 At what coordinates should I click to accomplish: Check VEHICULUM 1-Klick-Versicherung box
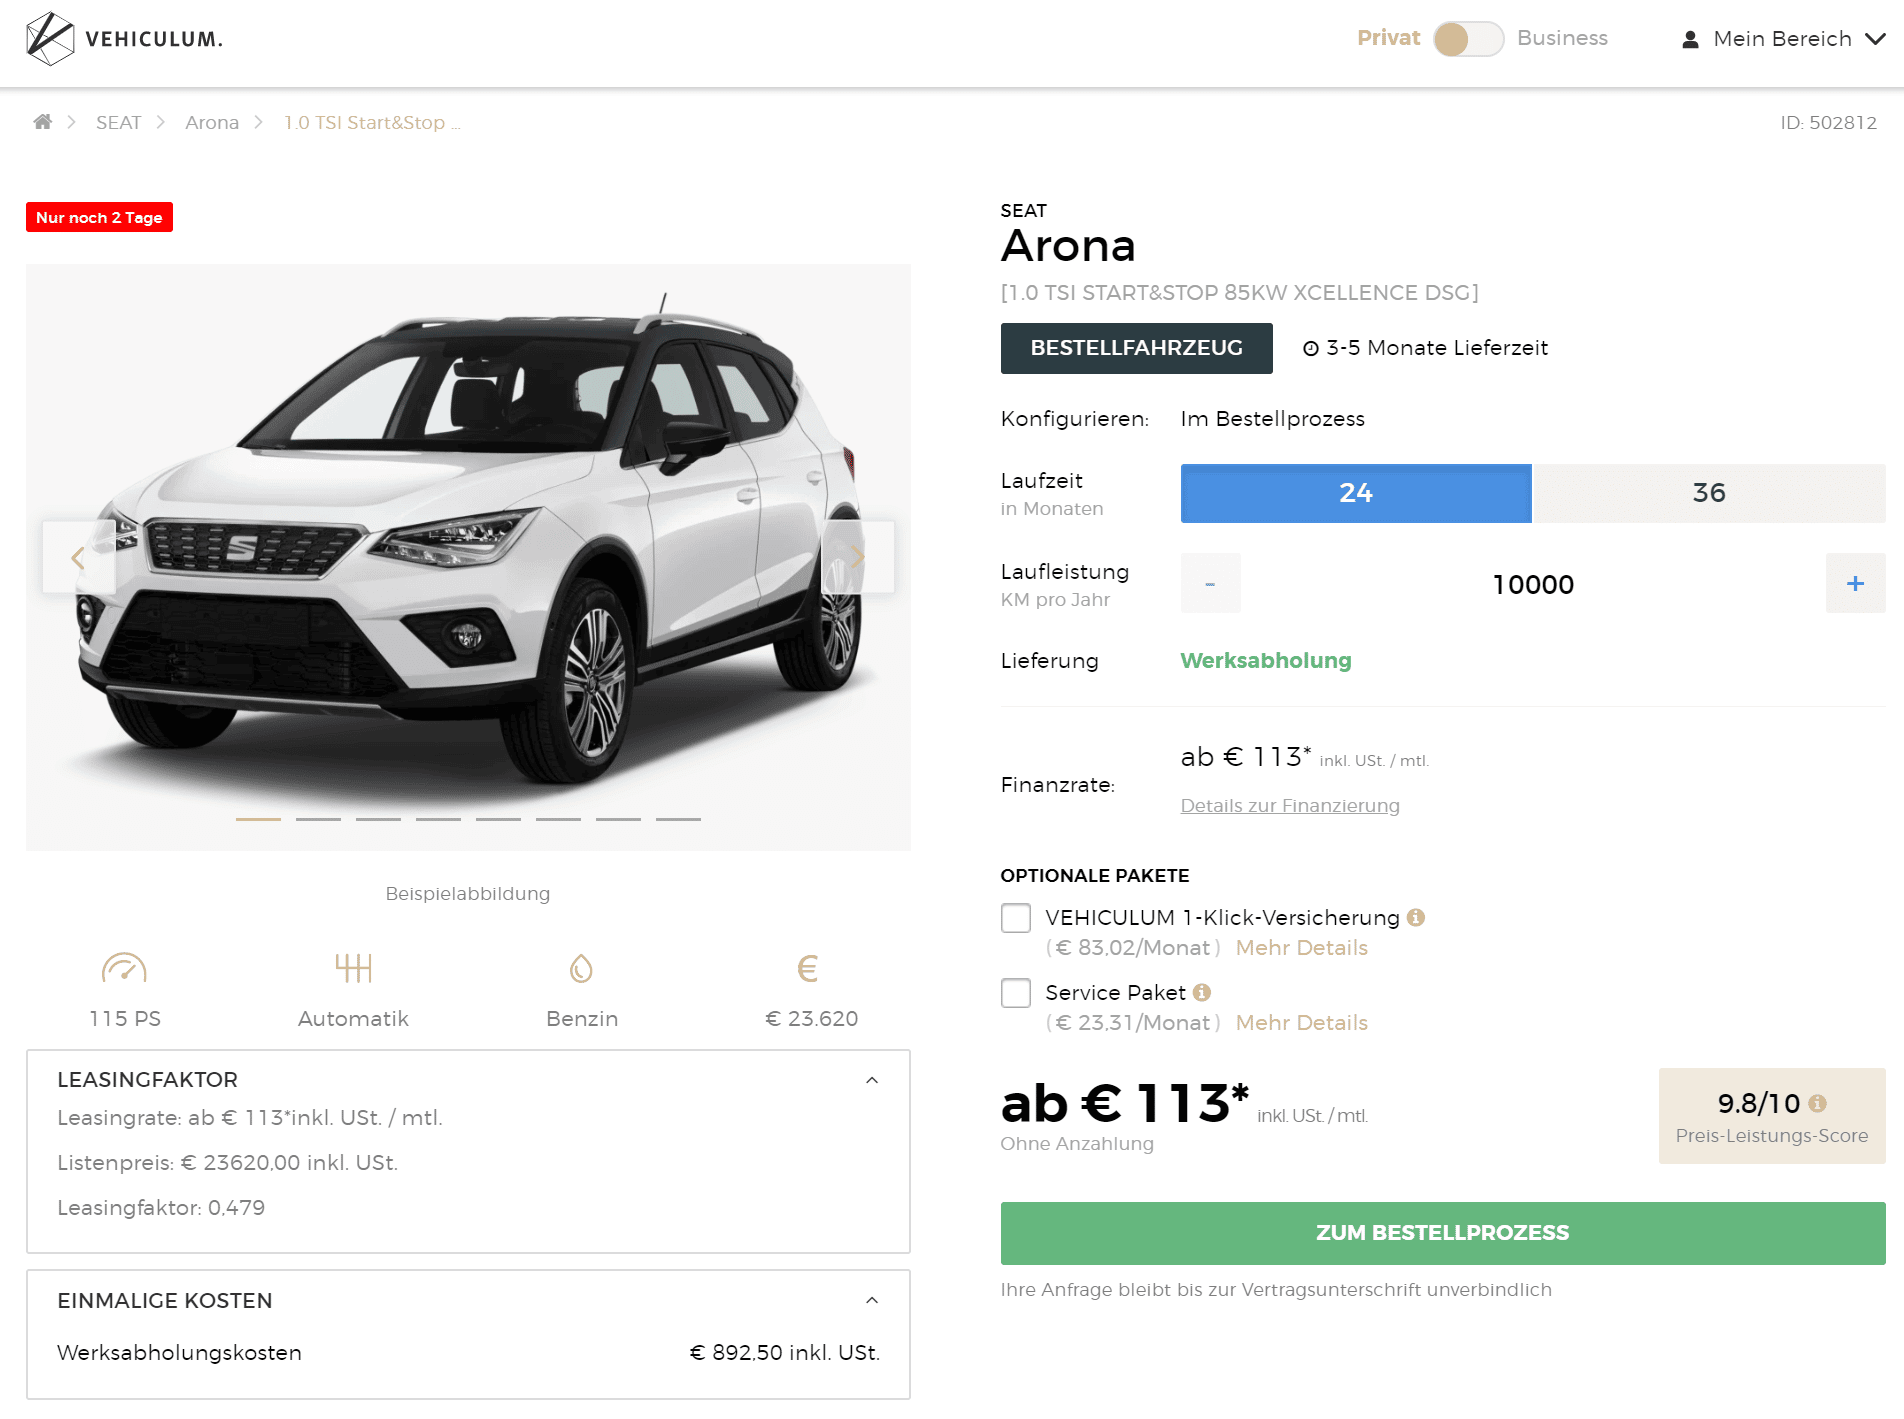1016,918
